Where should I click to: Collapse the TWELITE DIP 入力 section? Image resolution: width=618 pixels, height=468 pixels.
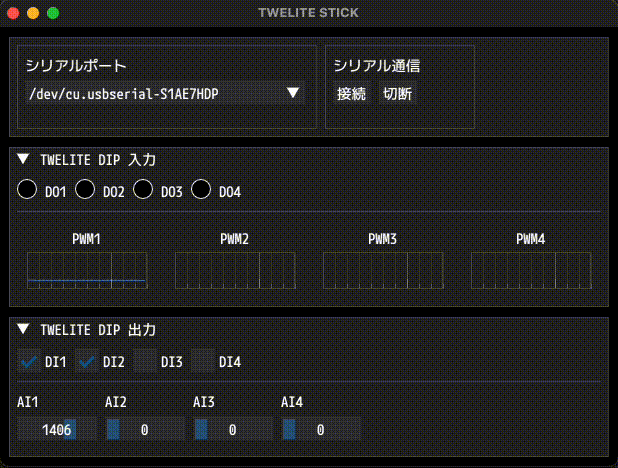click(23, 159)
